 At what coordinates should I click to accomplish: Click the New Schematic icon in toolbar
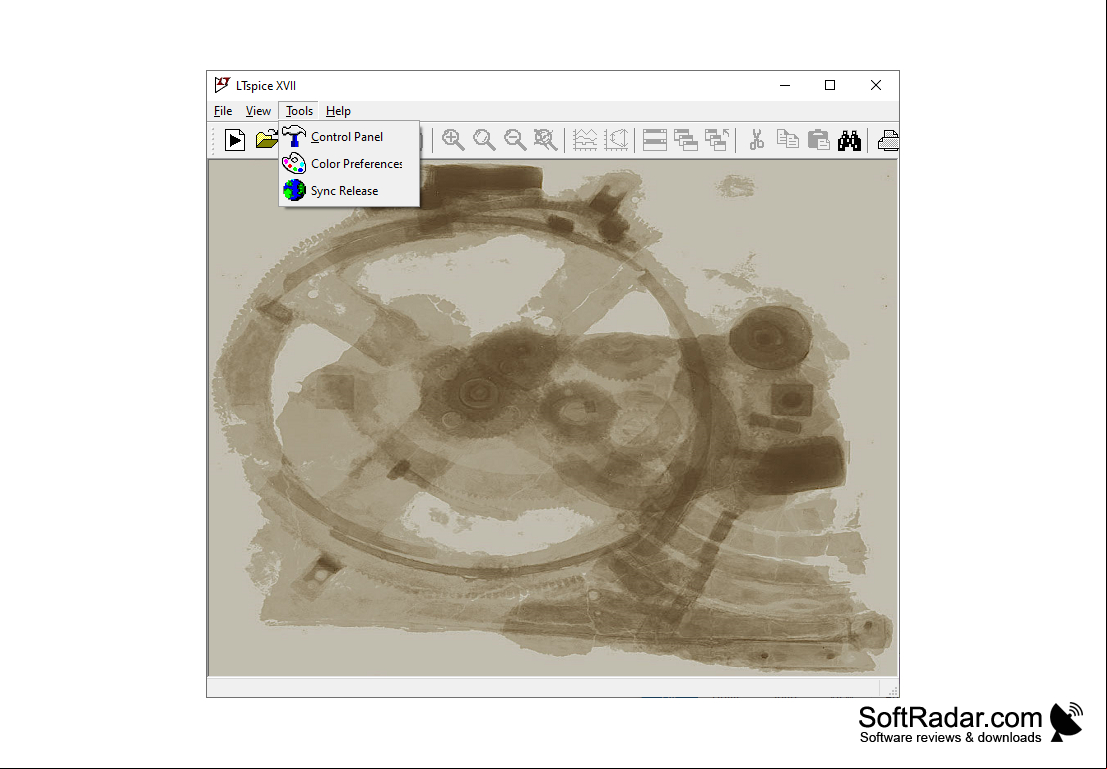pos(234,140)
